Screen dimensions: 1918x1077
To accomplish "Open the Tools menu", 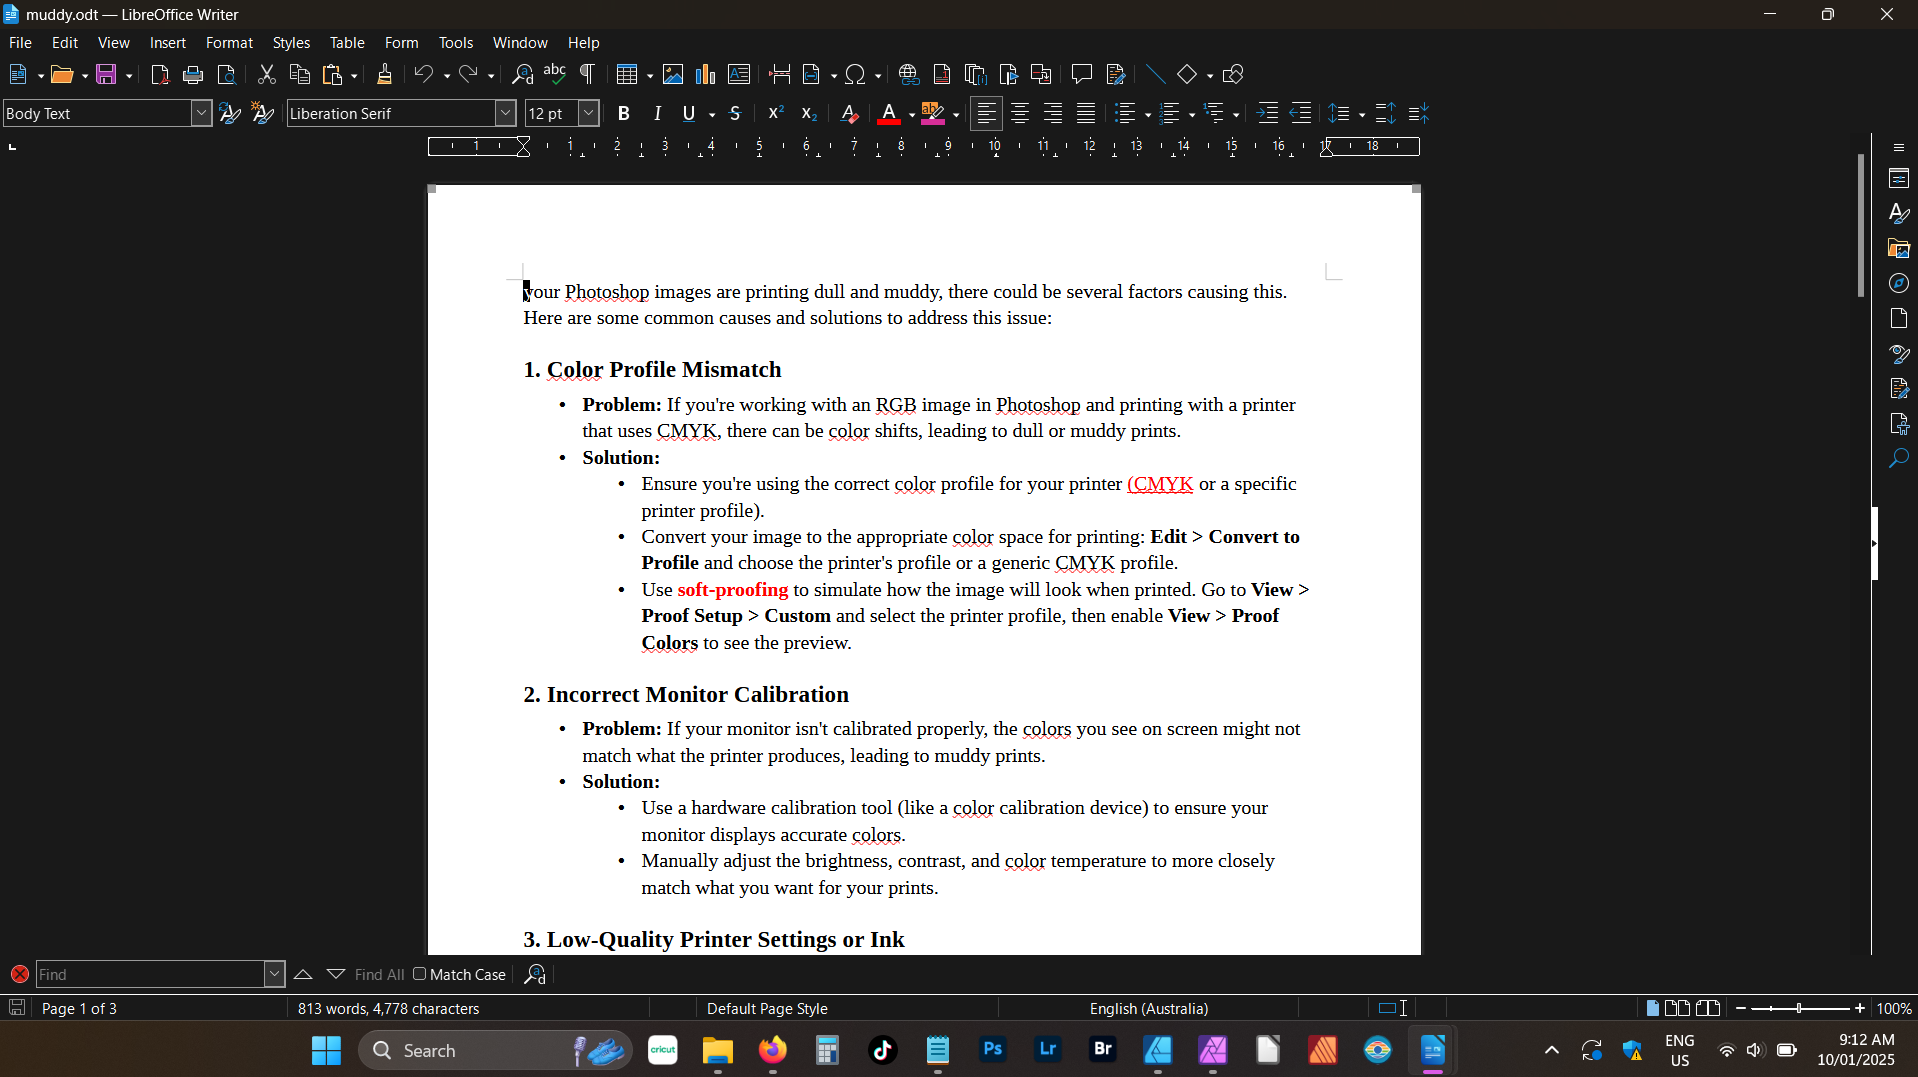I will [x=456, y=43].
